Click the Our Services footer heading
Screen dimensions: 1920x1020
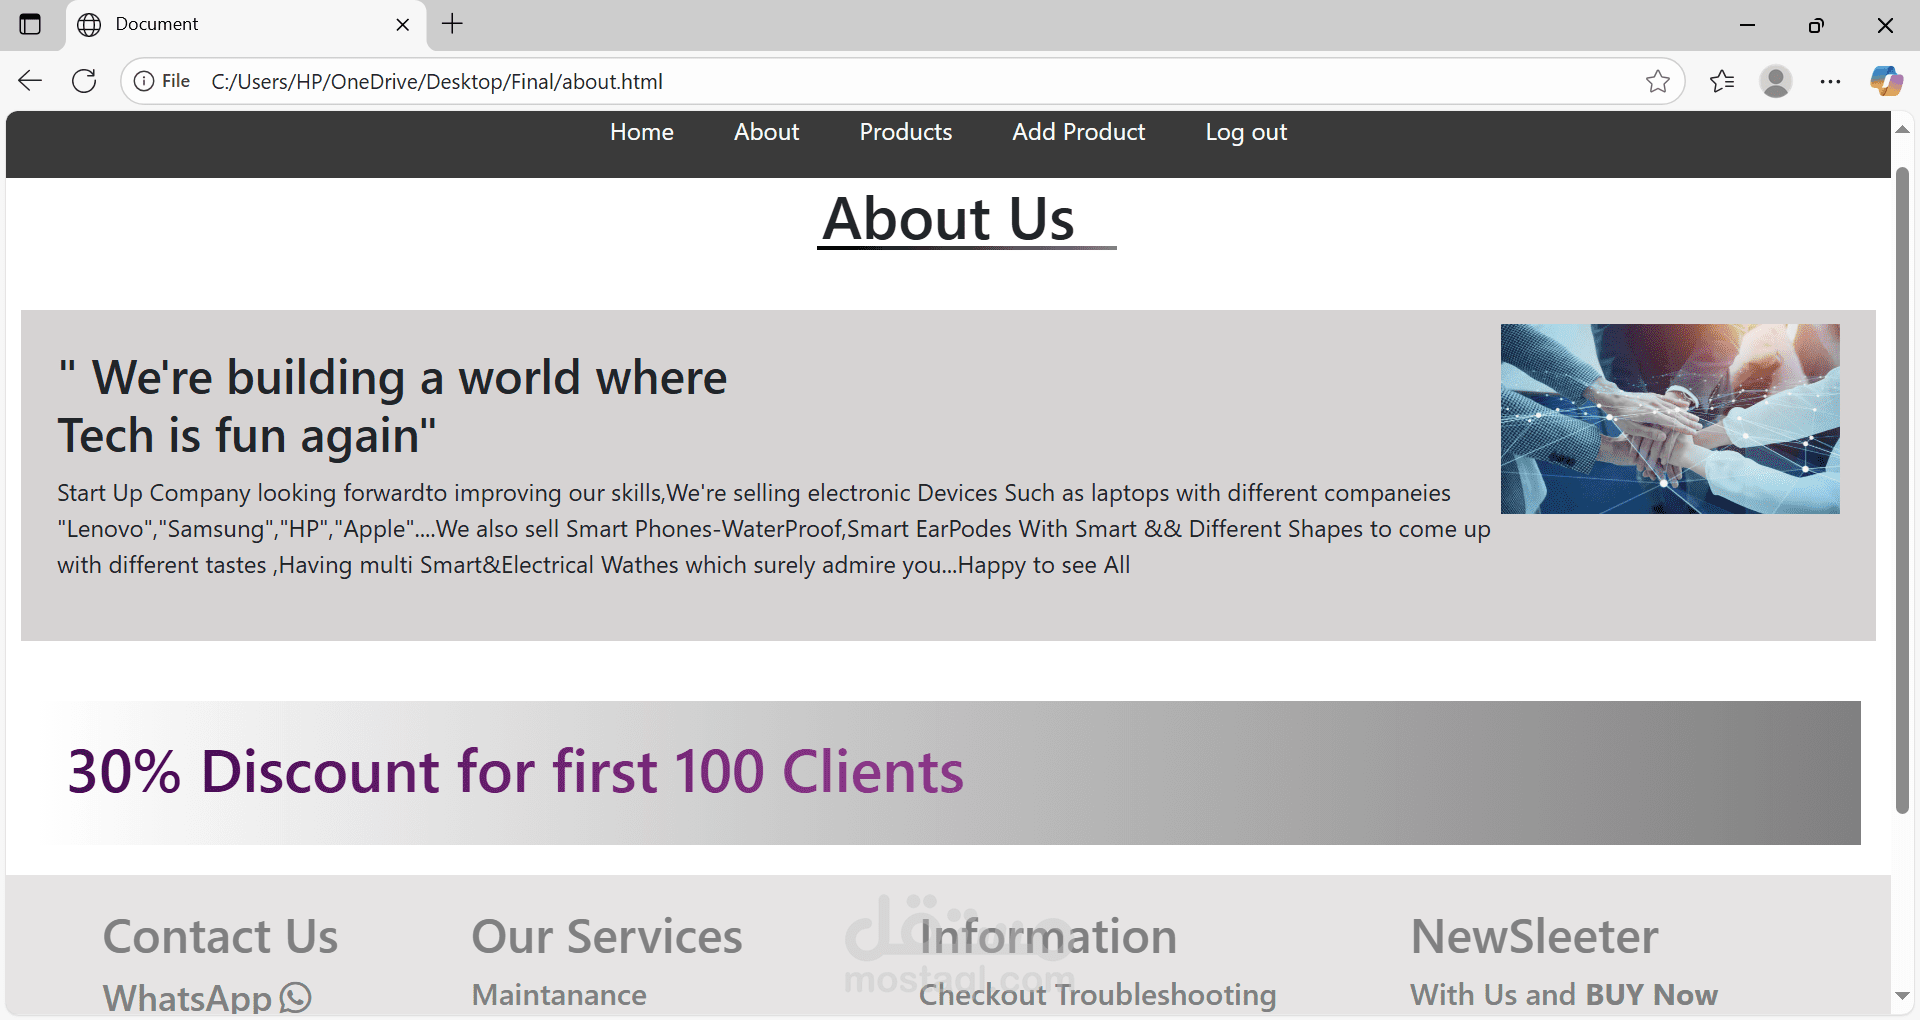pyautogui.click(x=607, y=937)
